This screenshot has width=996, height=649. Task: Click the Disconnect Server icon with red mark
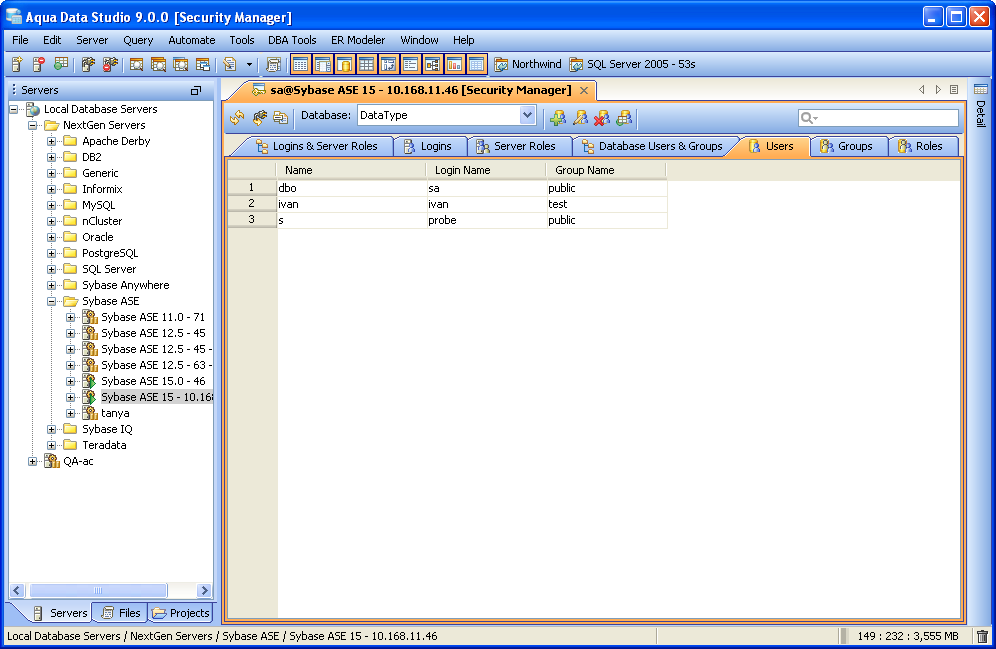point(111,64)
